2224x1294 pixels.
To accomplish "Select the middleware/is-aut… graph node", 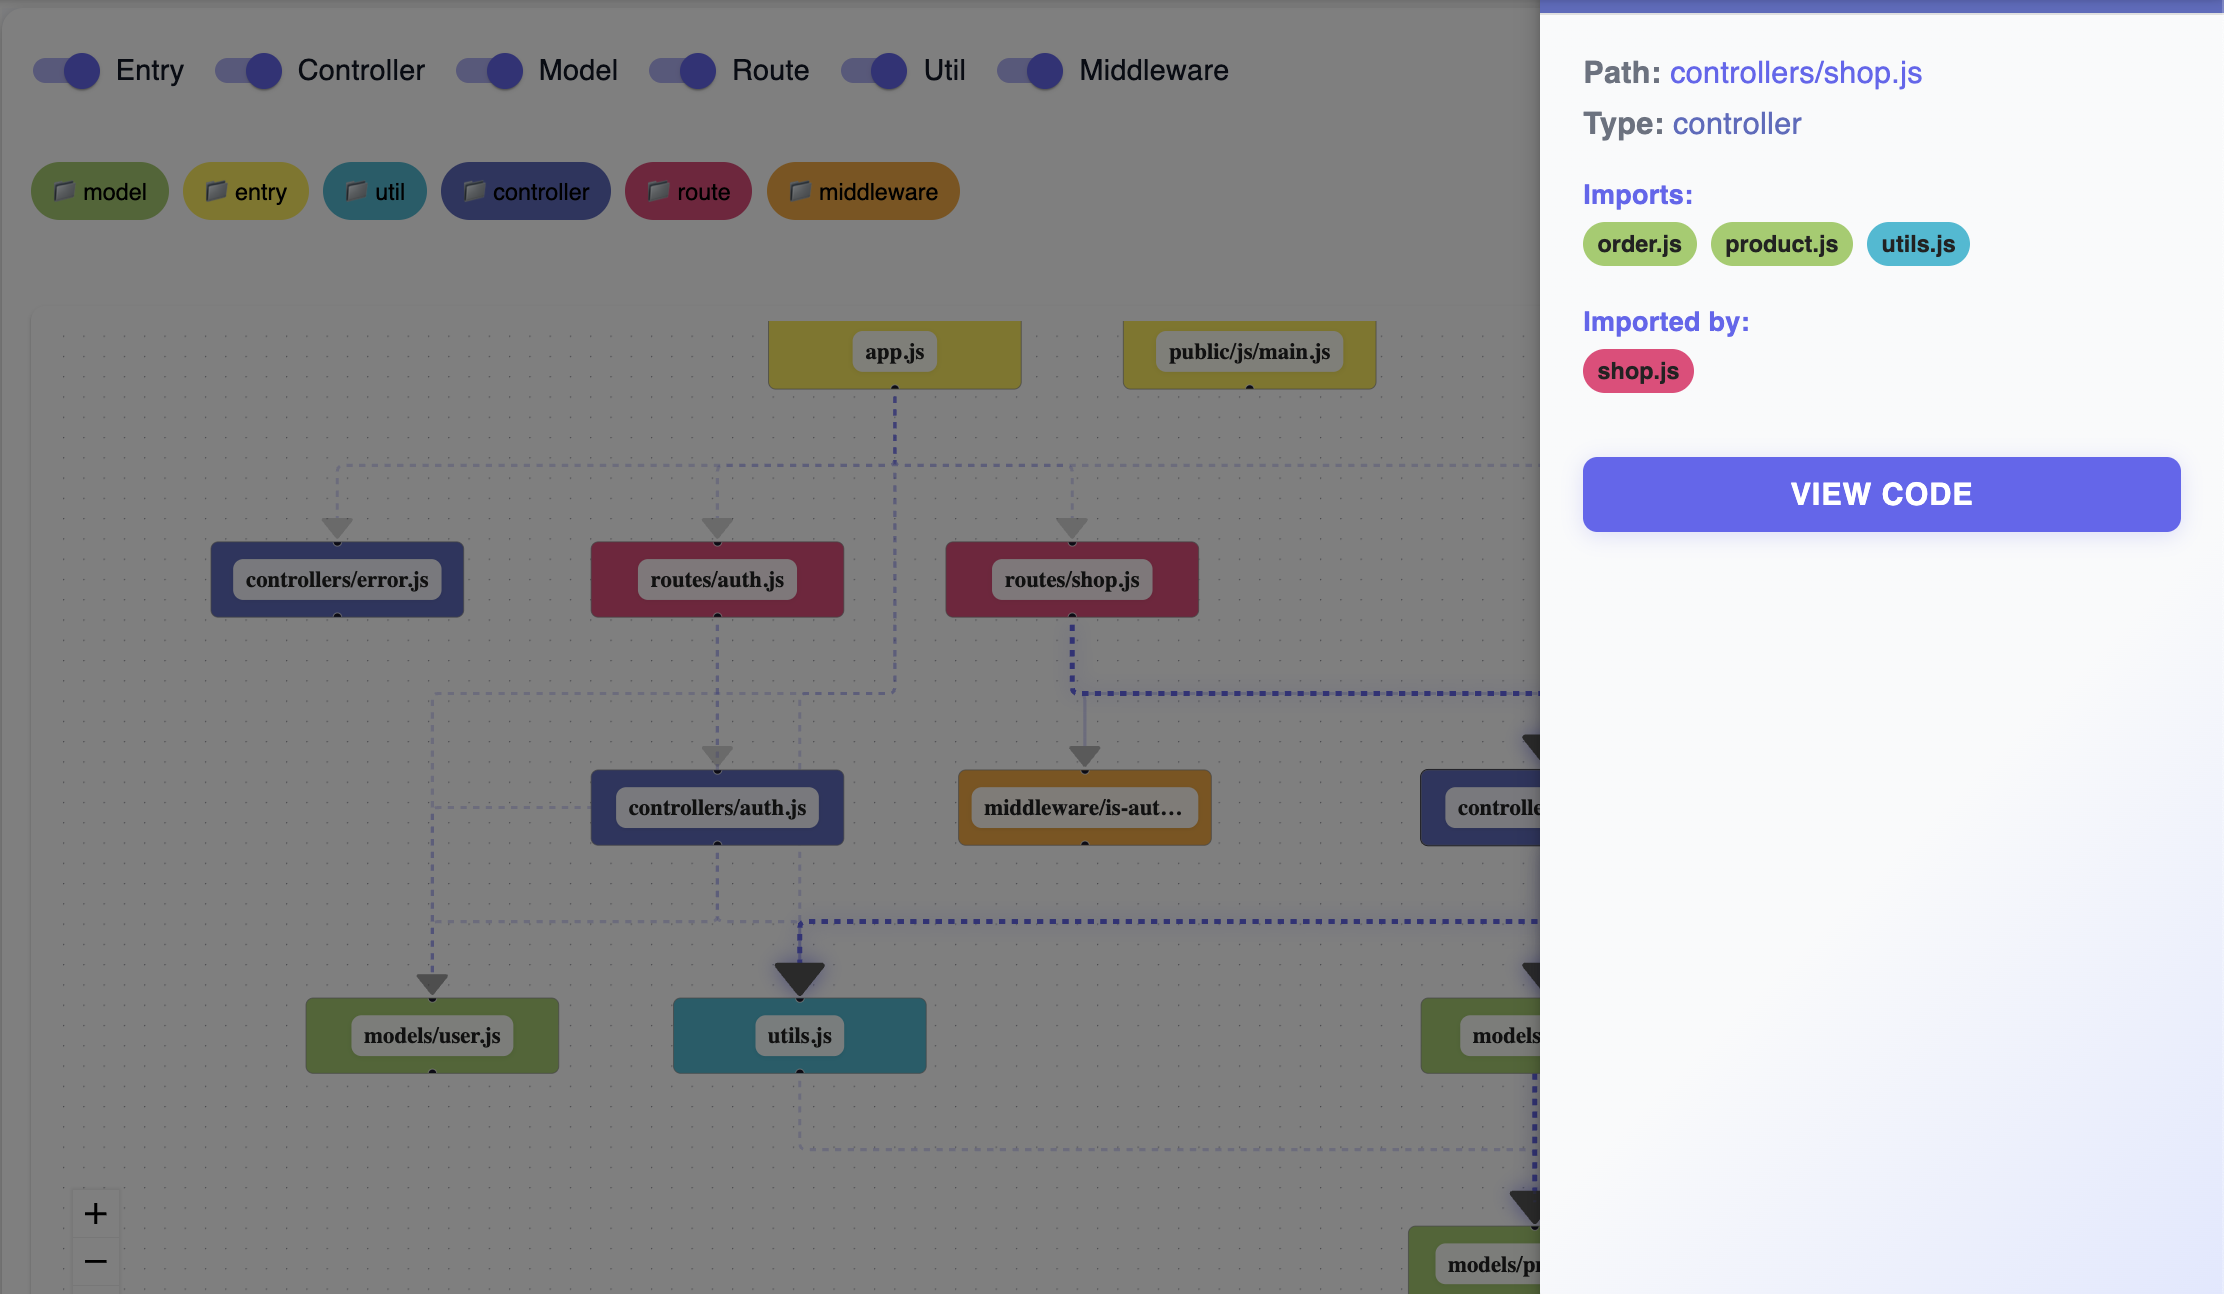I will [x=1084, y=807].
